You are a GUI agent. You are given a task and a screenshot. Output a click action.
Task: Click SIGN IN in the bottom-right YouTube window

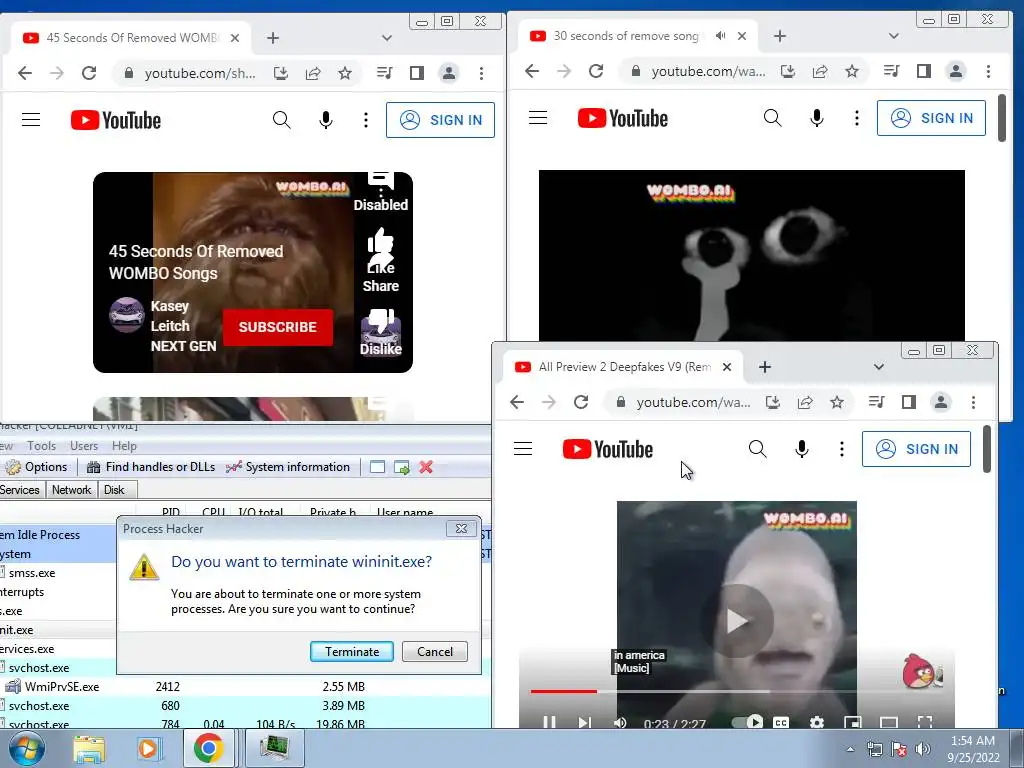916,449
